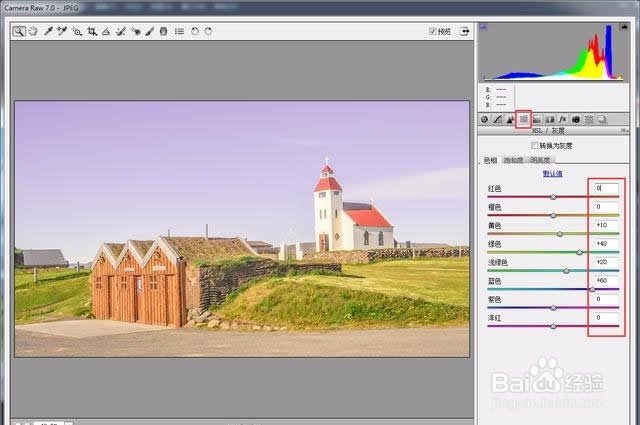Select the Color Sampler tool
640x425 pixels.
tap(62, 31)
